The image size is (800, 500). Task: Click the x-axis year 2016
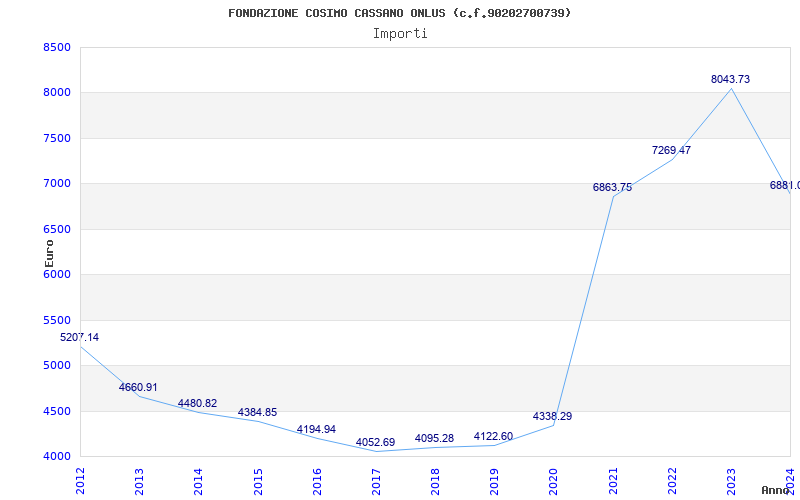317,482
